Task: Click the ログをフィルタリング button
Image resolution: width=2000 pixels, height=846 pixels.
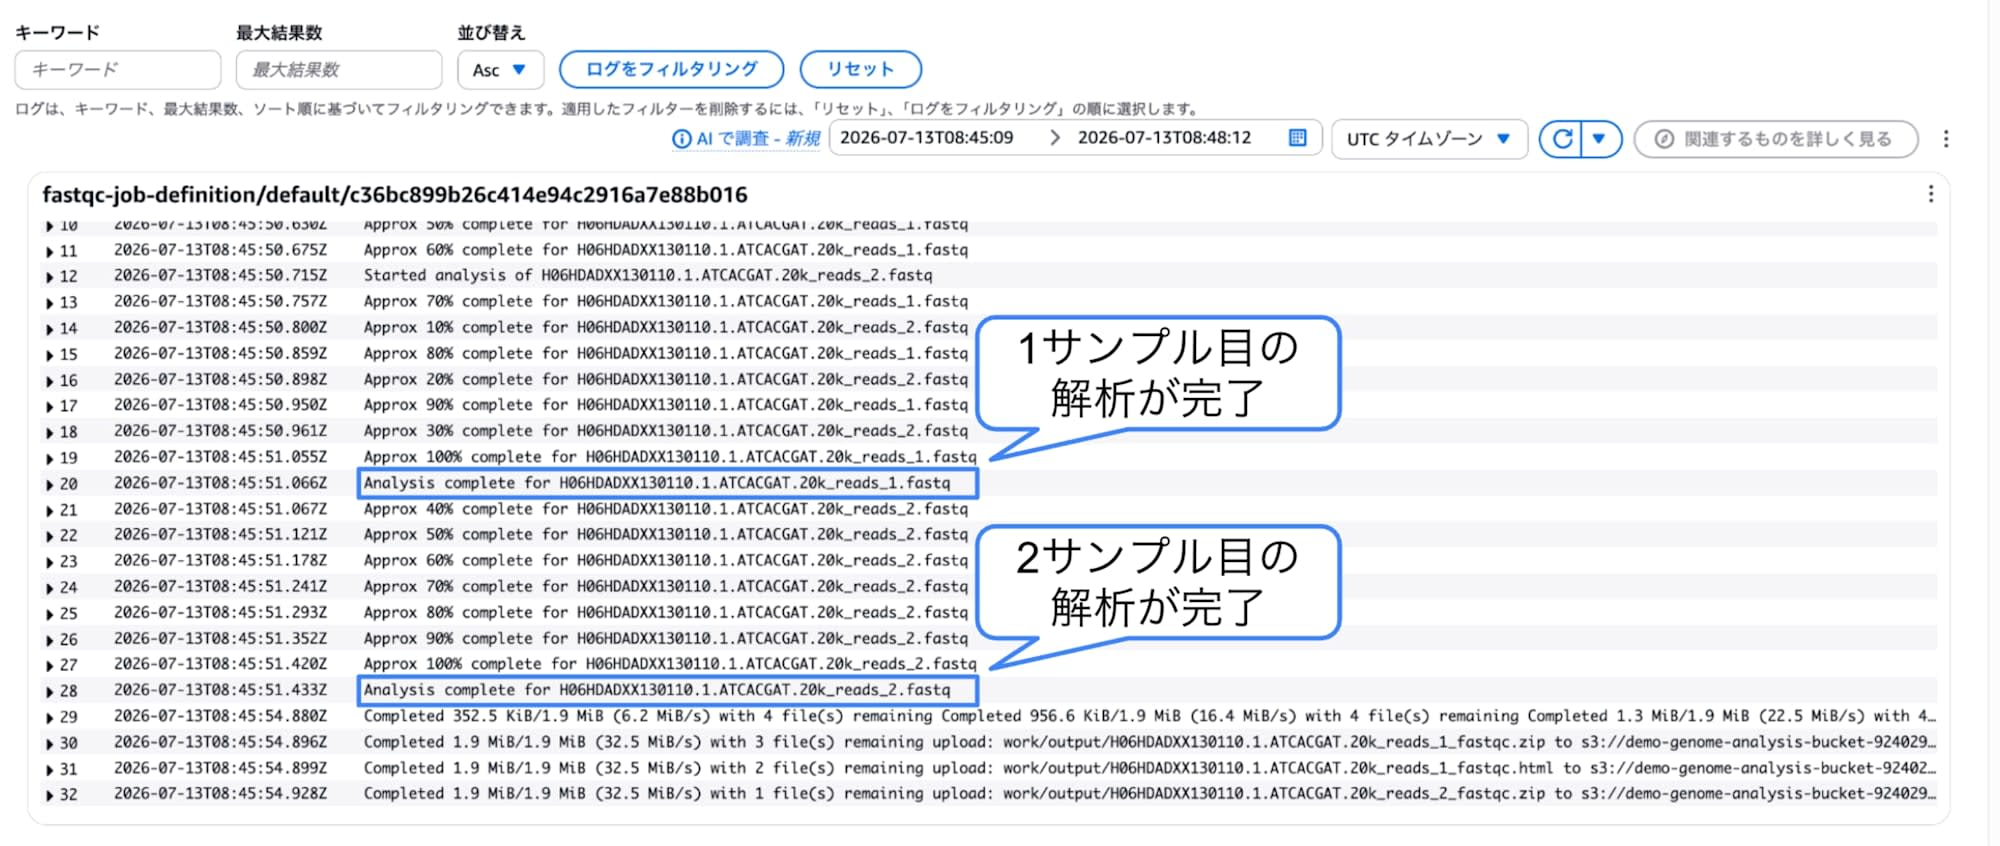Action: tap(671, 69)
